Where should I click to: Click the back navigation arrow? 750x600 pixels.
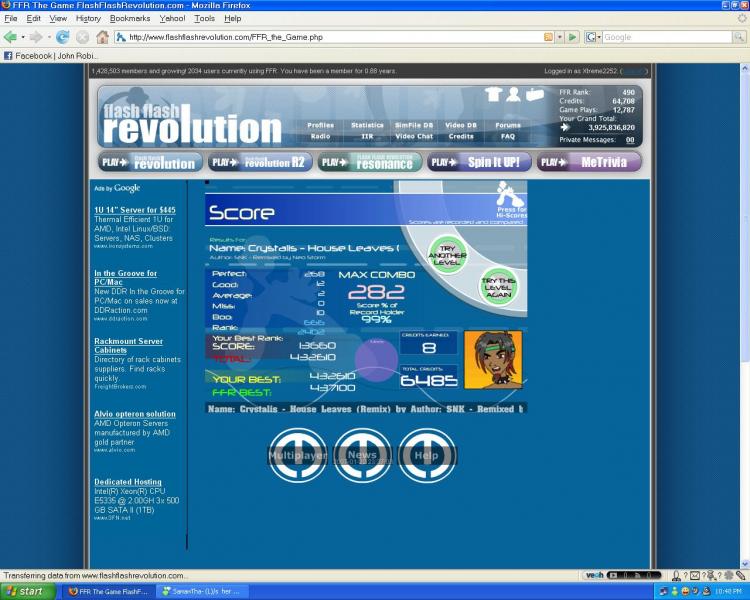(10, 37)
